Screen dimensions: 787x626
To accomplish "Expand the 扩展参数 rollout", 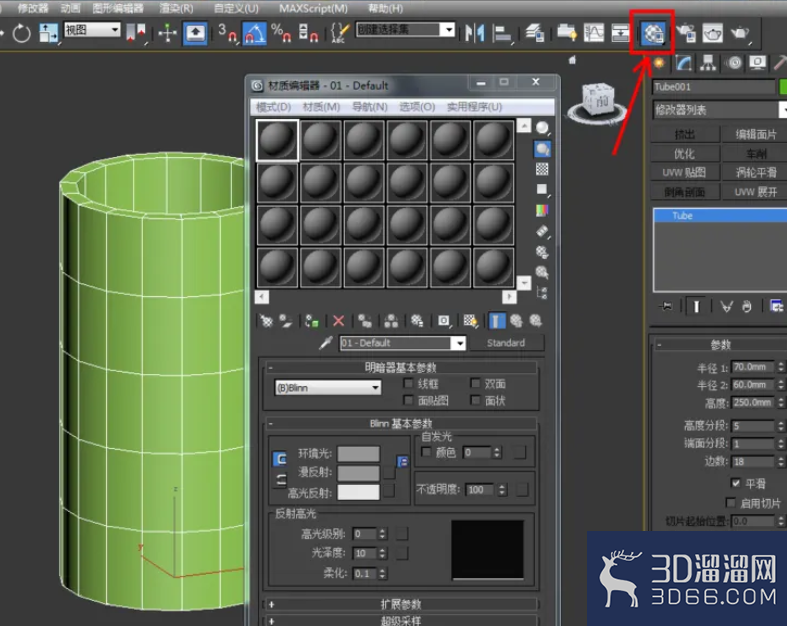I will pos(401,604).
